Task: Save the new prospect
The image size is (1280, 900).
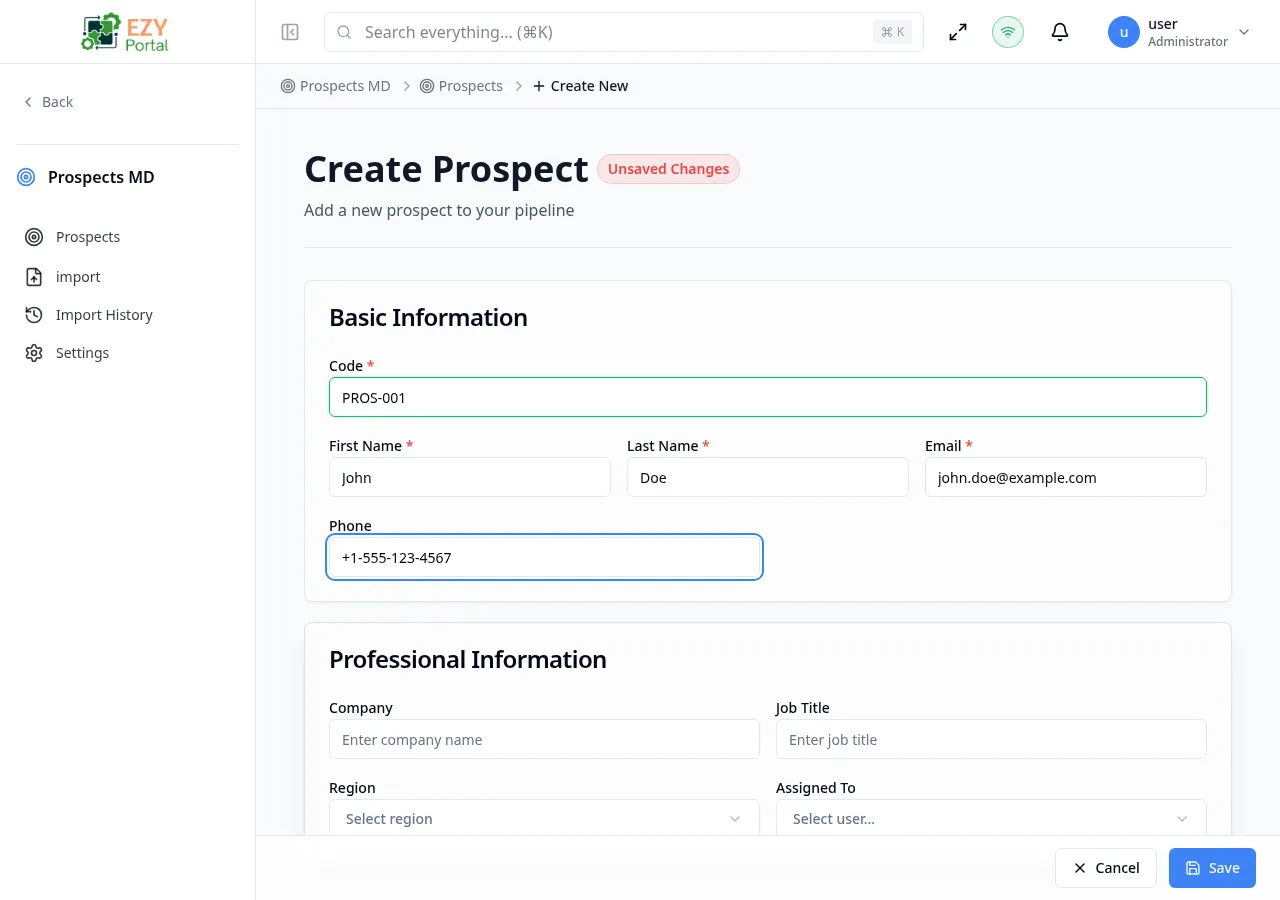Action: pyautogui.click(x=1212, y=868)
